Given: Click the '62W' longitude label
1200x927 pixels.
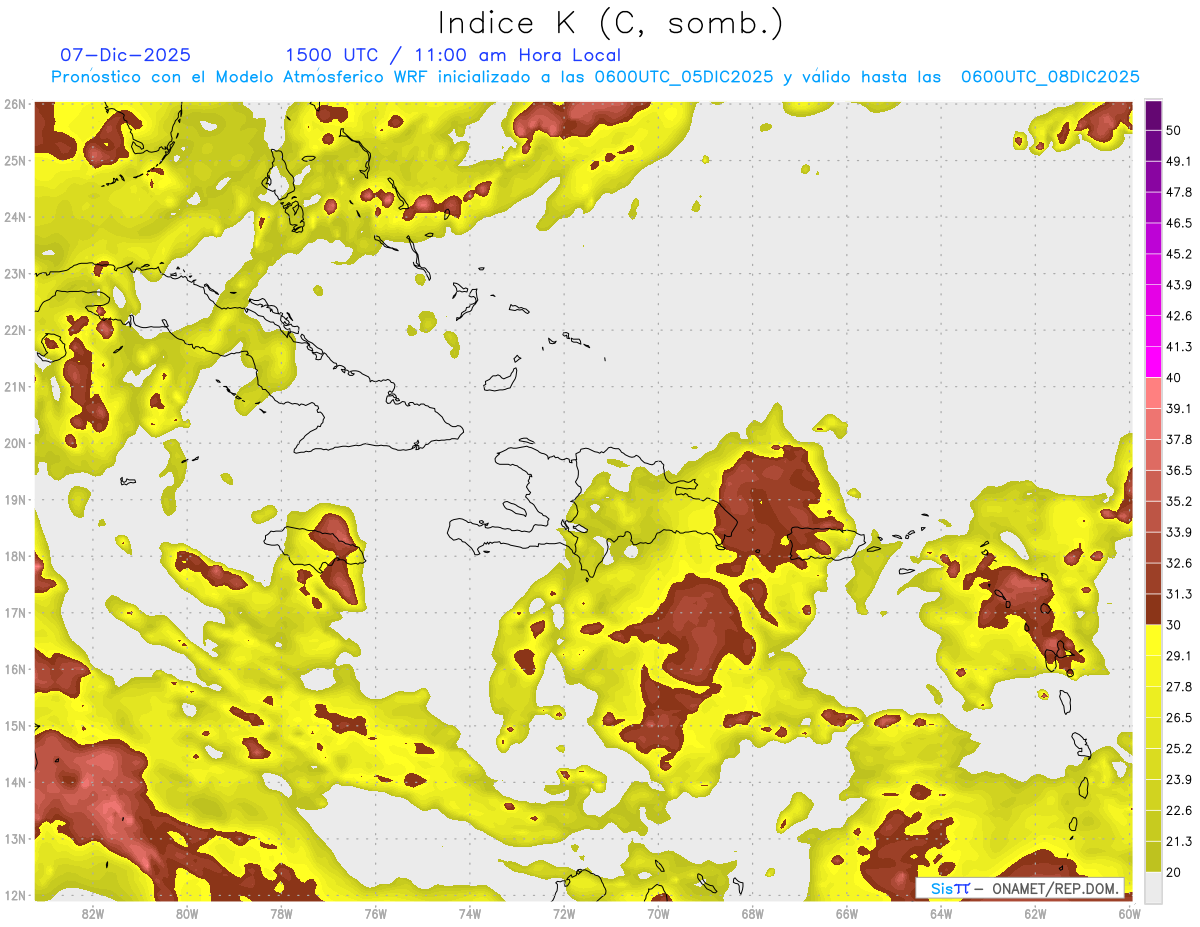Looking at the screenshot, I should [x=1035, y=913].
